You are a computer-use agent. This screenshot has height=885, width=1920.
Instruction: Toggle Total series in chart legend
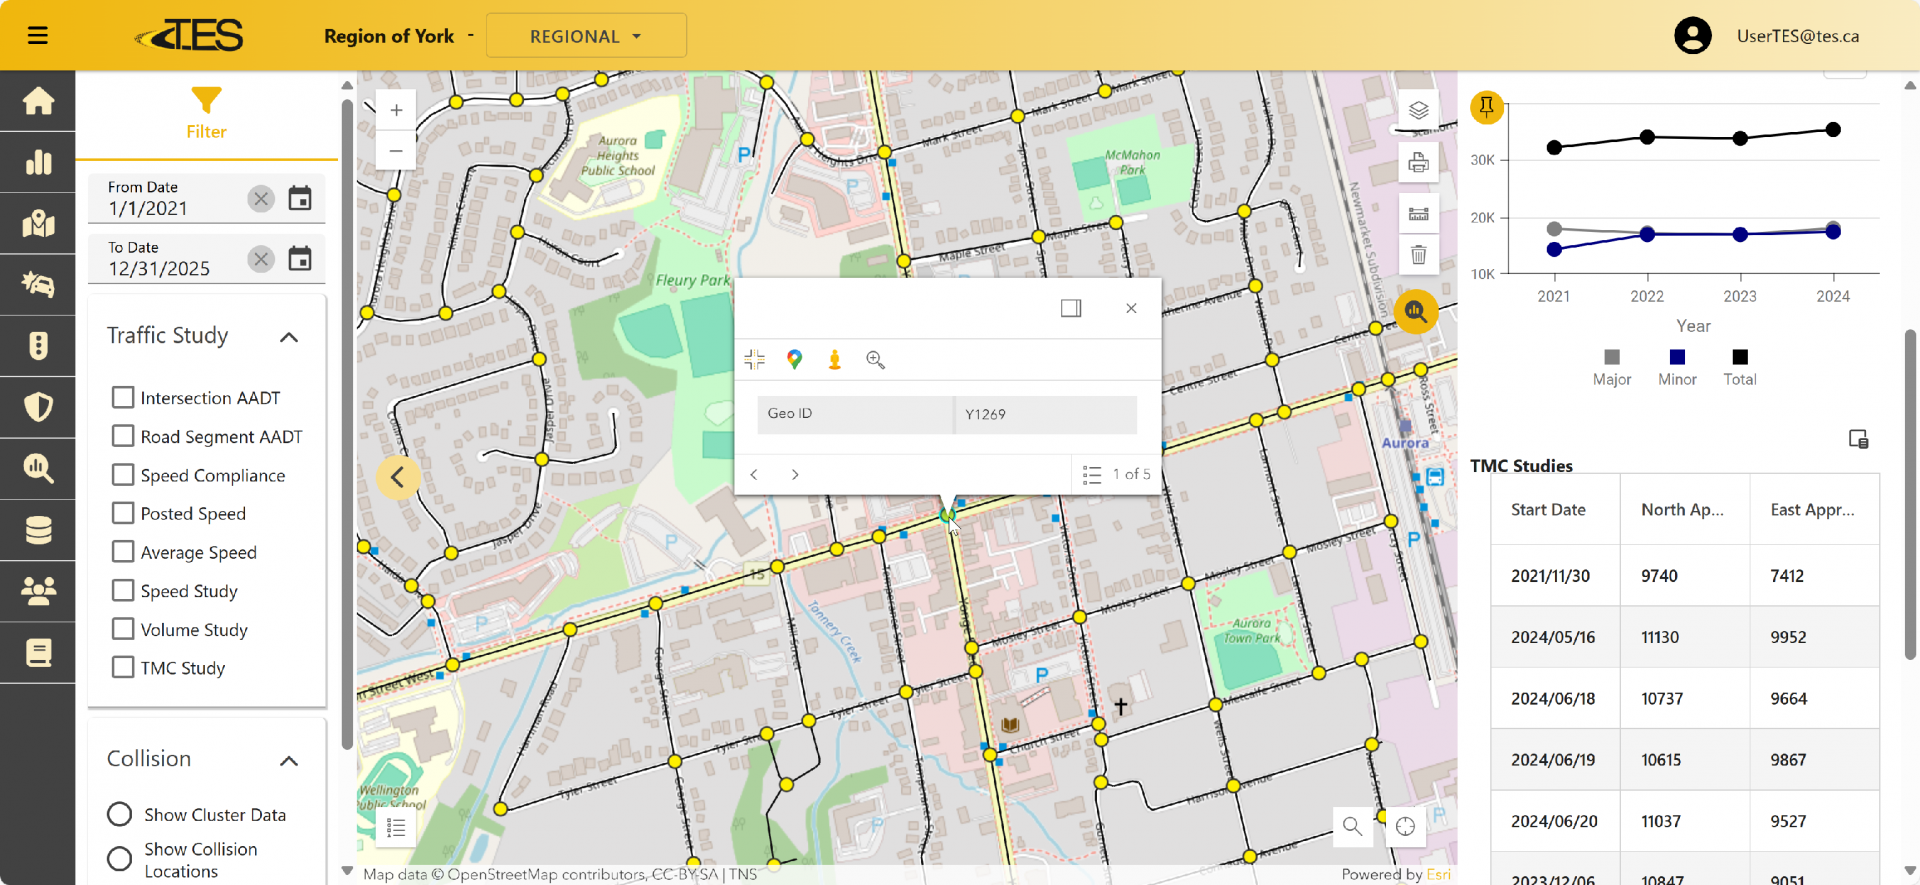(1739, 367)
